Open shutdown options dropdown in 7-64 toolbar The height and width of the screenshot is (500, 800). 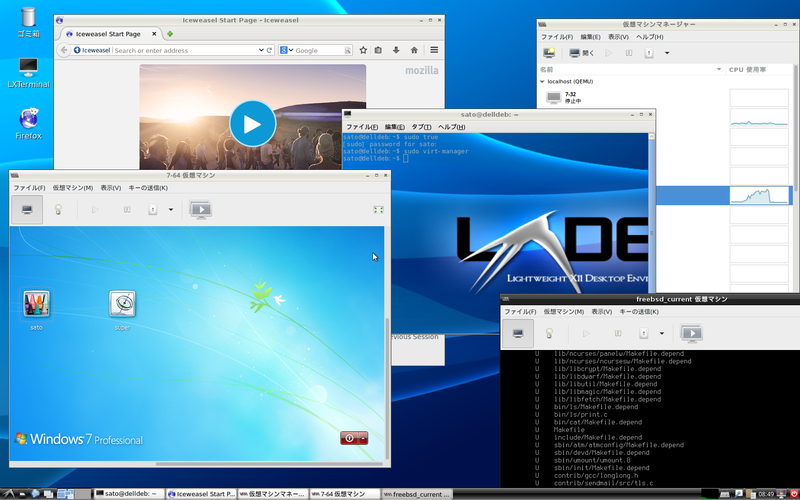pyautogui.click(x=170, y=210)
